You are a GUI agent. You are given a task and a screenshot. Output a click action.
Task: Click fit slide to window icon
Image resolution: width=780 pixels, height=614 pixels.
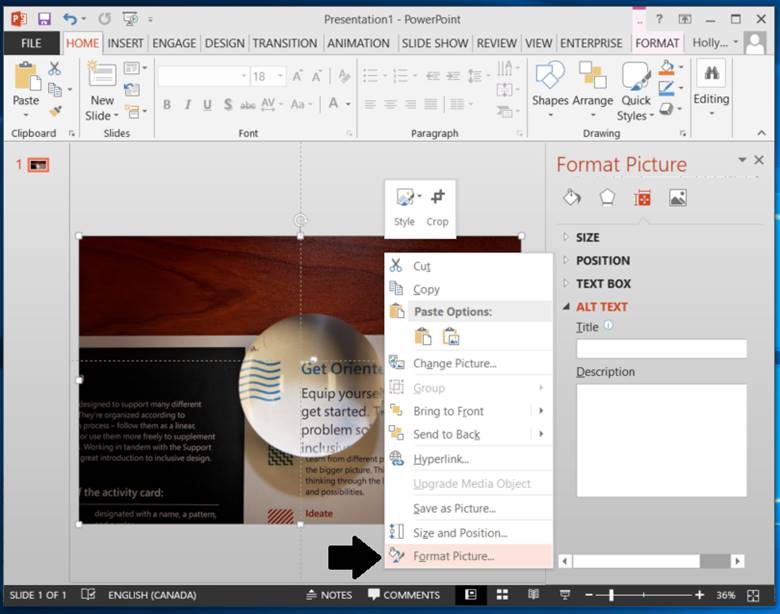(x=753, y=595)
